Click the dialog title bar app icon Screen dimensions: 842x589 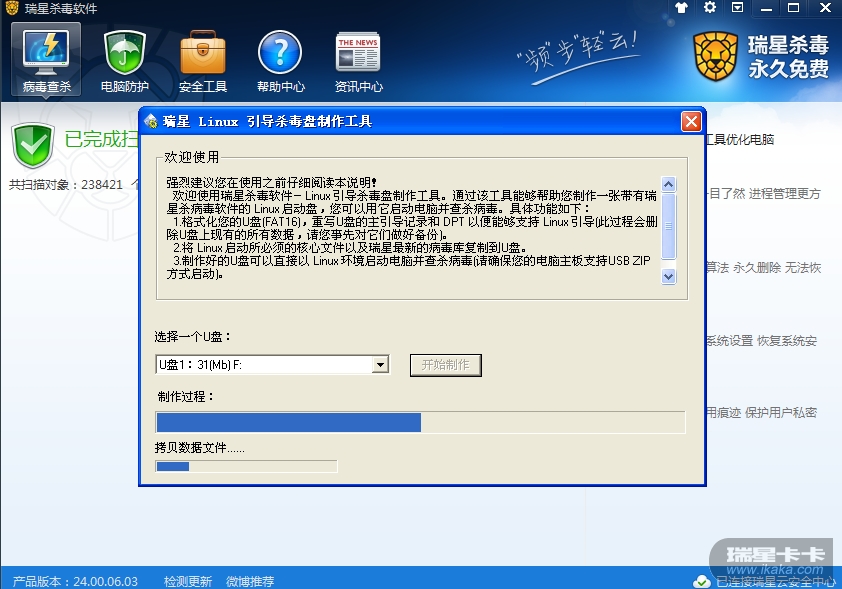point(151,121)
